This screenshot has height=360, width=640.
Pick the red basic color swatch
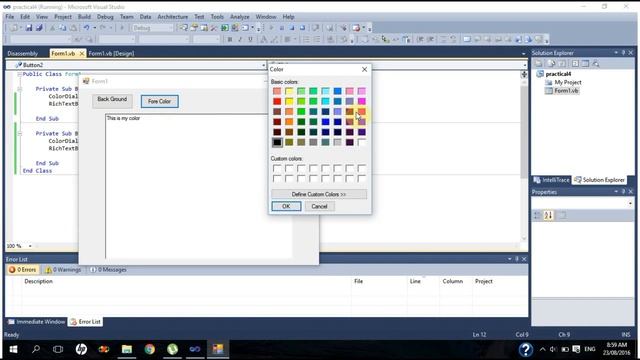pos(277,101)
